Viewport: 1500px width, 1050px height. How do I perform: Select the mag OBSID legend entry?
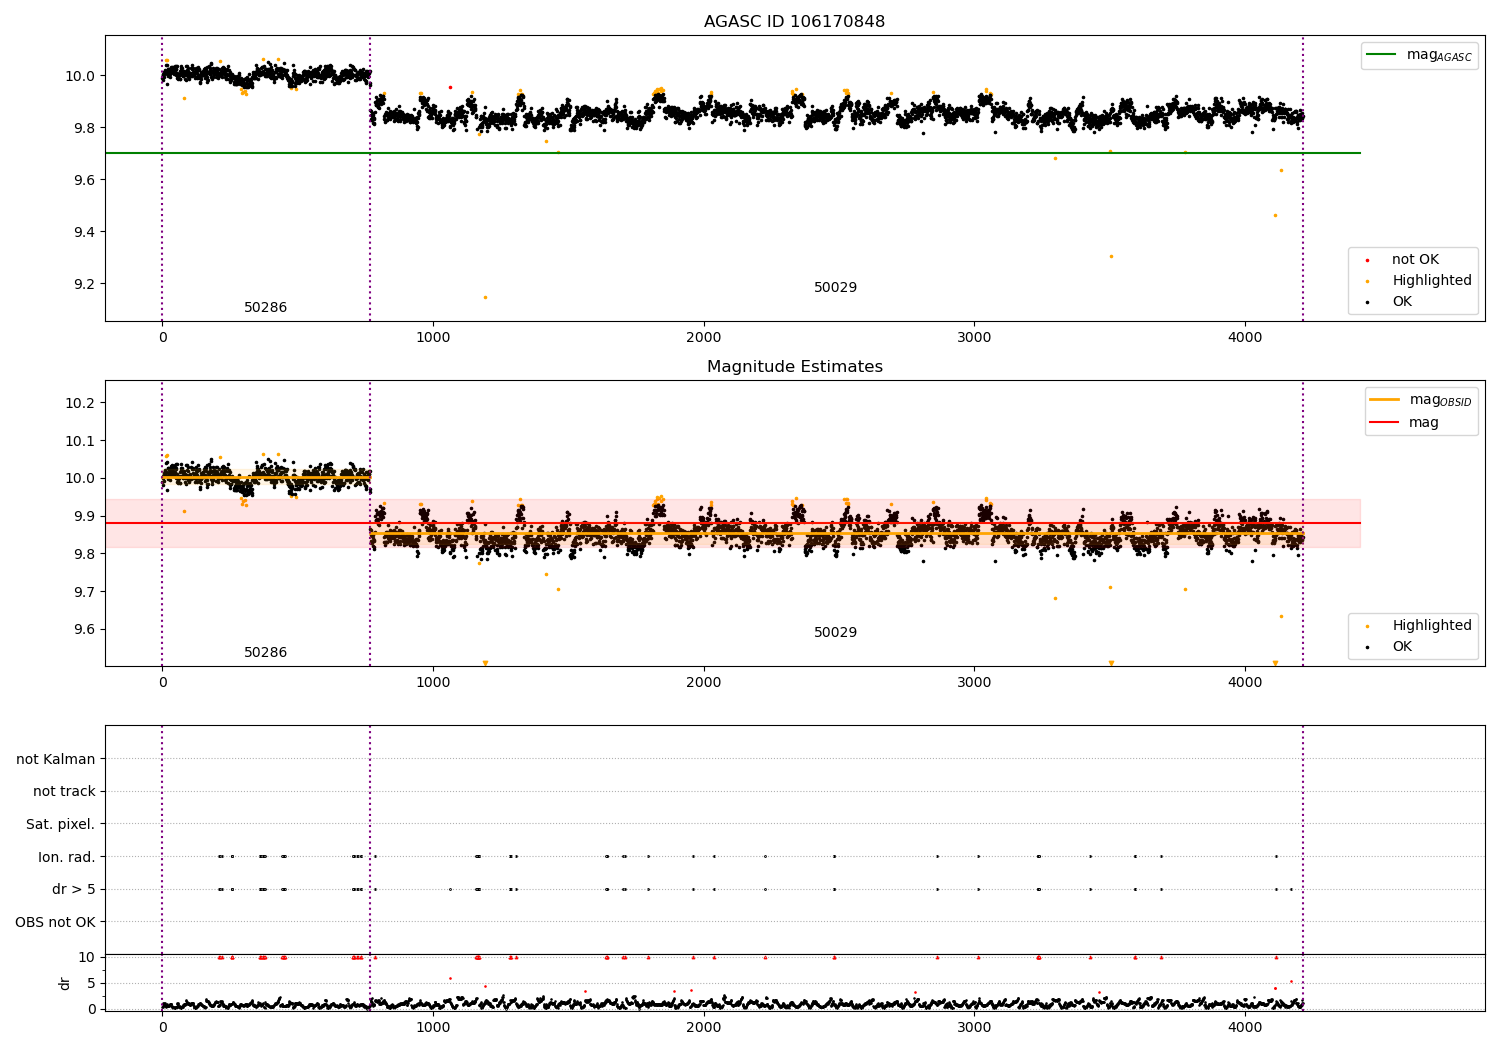point(1421,400)
